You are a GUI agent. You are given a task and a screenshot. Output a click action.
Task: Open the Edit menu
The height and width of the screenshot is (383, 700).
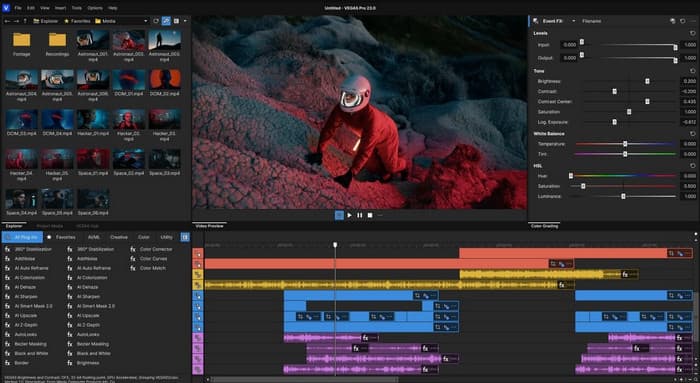click(x=31, y=8)
